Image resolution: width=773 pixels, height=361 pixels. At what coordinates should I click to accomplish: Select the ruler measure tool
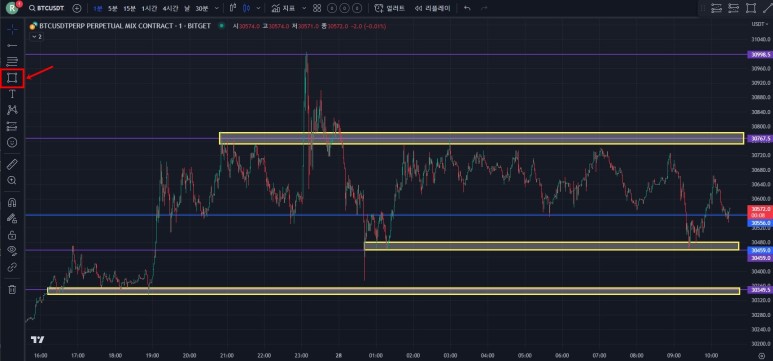tap(12, 165)
